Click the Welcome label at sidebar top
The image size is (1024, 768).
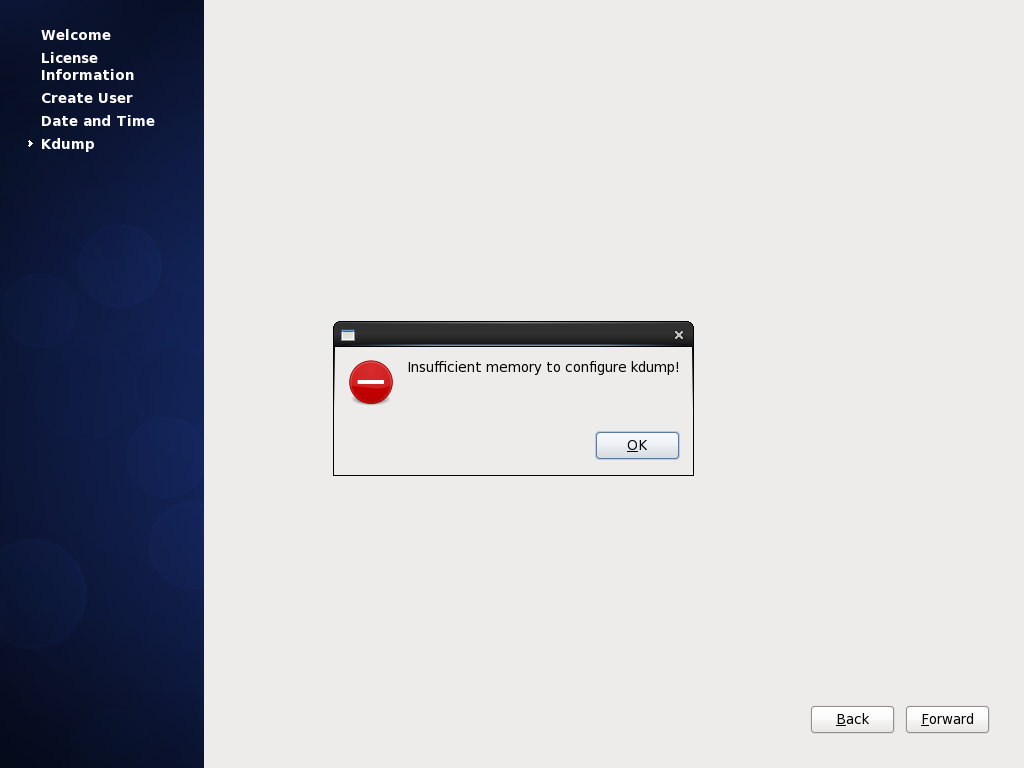(75, 35)
